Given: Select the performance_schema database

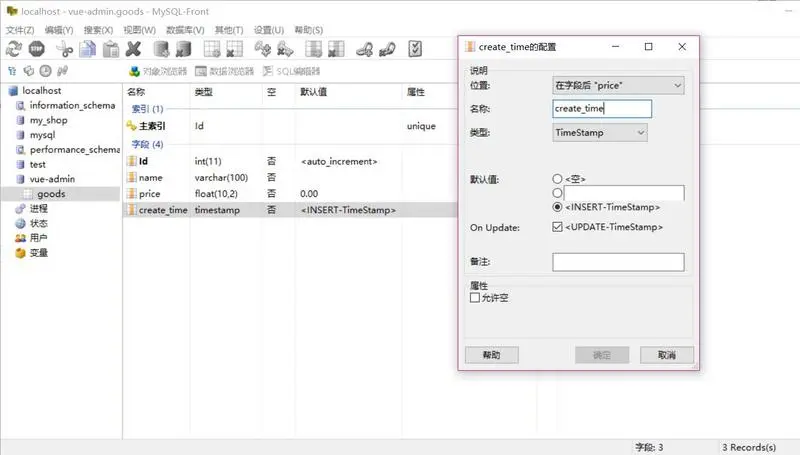Looking at the screenshot, I should 74,149.
